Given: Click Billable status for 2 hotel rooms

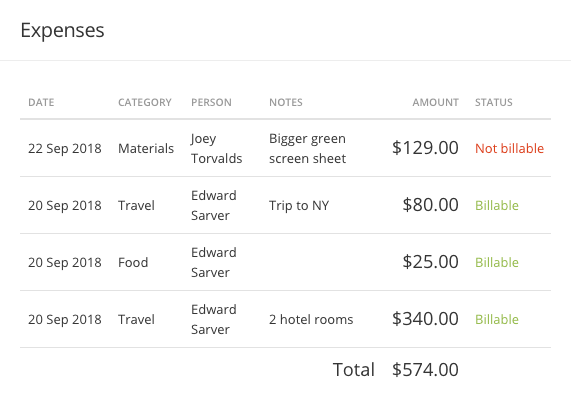Looking at the screenshot, I should click(x=497, y=319).
